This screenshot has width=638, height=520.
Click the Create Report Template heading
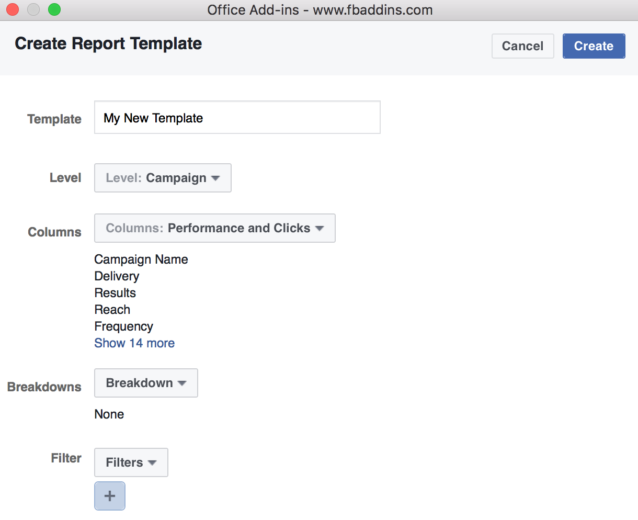click(x=108, y=44)
